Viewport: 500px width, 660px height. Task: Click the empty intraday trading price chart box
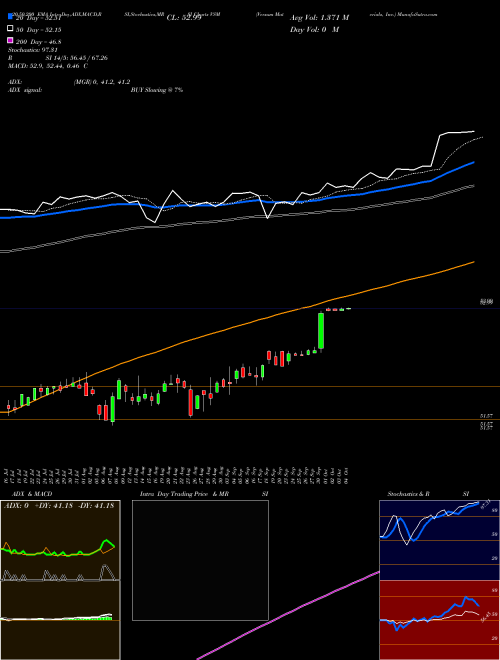200,560
